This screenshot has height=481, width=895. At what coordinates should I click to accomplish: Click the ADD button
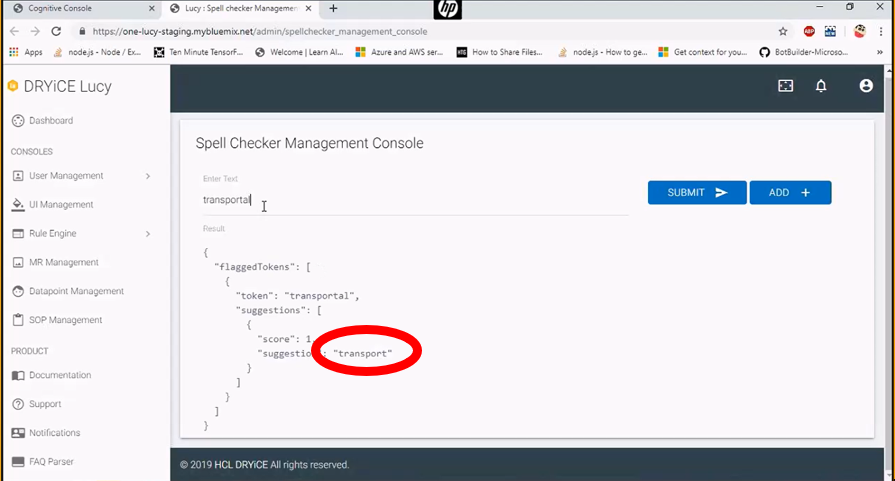(x=790, y=193)
